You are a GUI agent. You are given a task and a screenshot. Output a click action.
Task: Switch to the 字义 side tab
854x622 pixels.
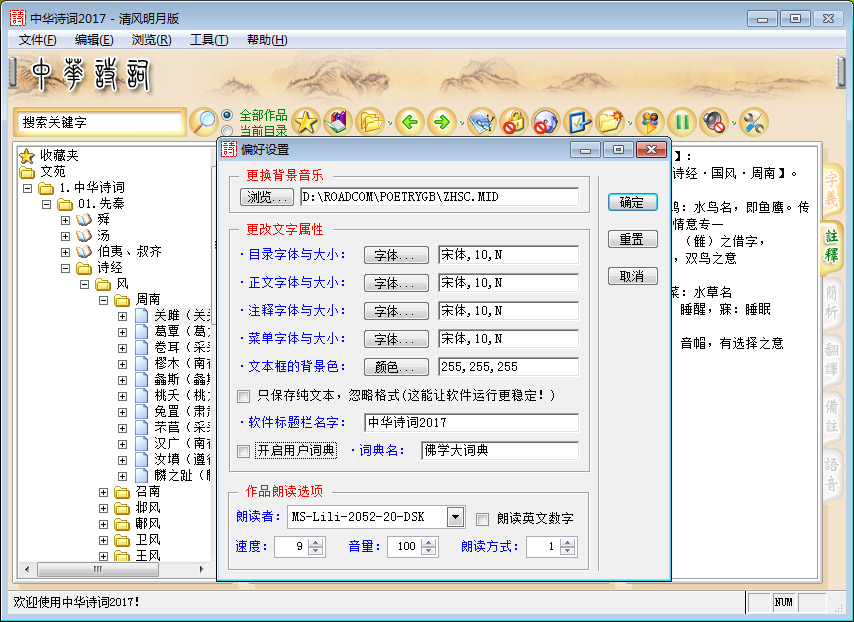(831, 189)
